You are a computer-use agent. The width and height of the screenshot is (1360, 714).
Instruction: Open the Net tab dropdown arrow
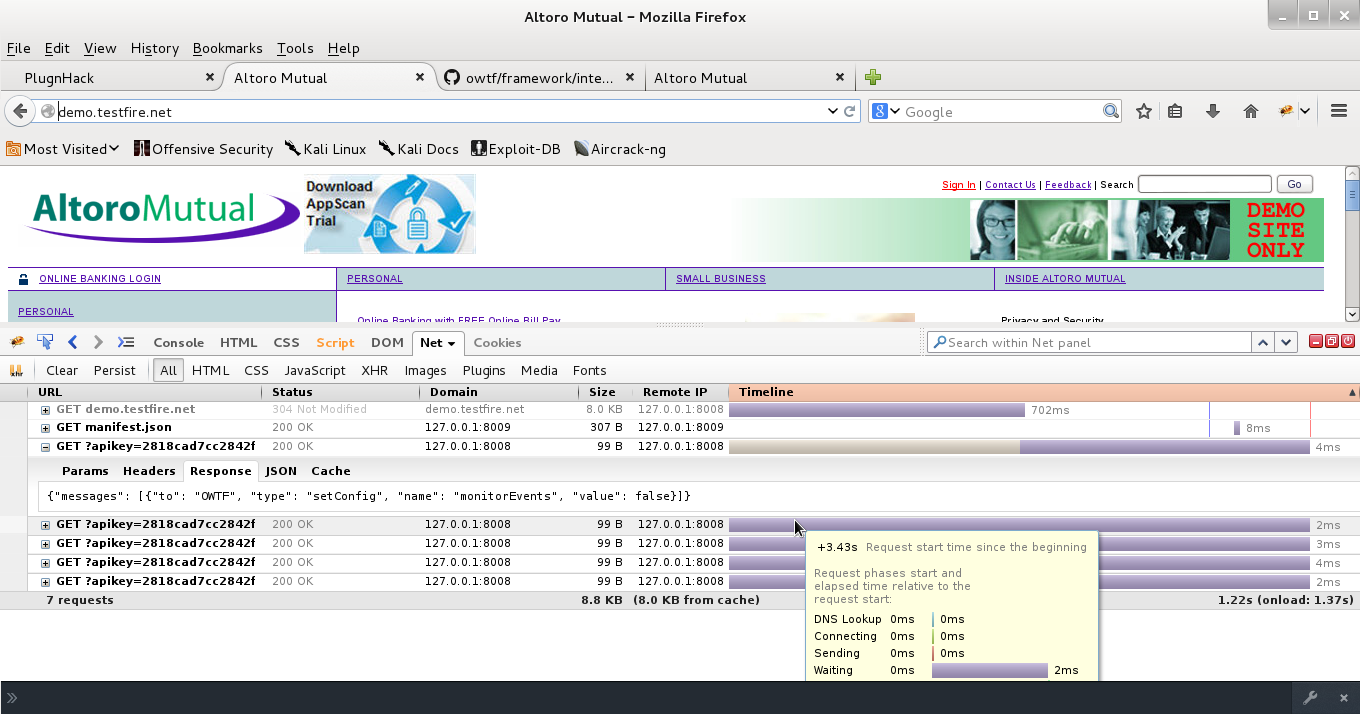coord(452,343)
